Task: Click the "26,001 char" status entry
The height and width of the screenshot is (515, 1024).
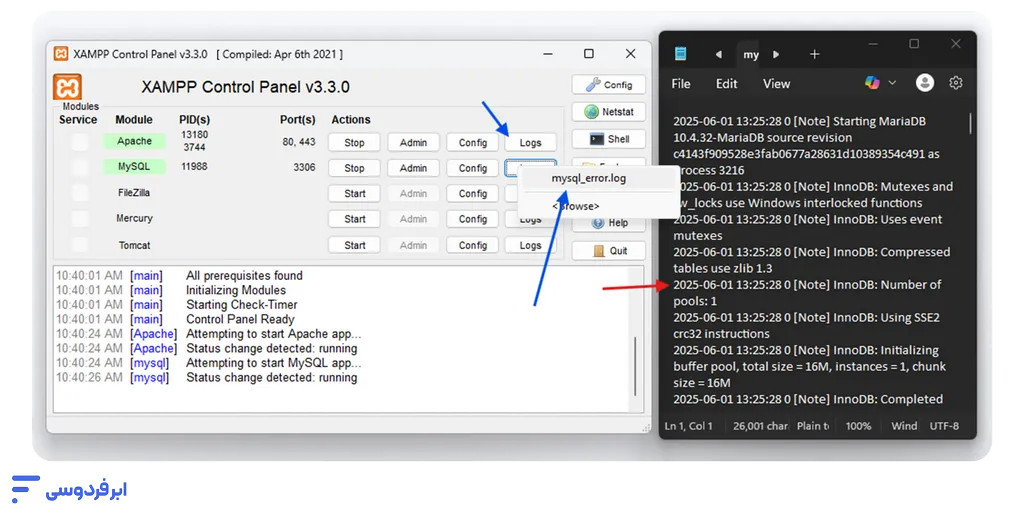Action: click(760, 426)
